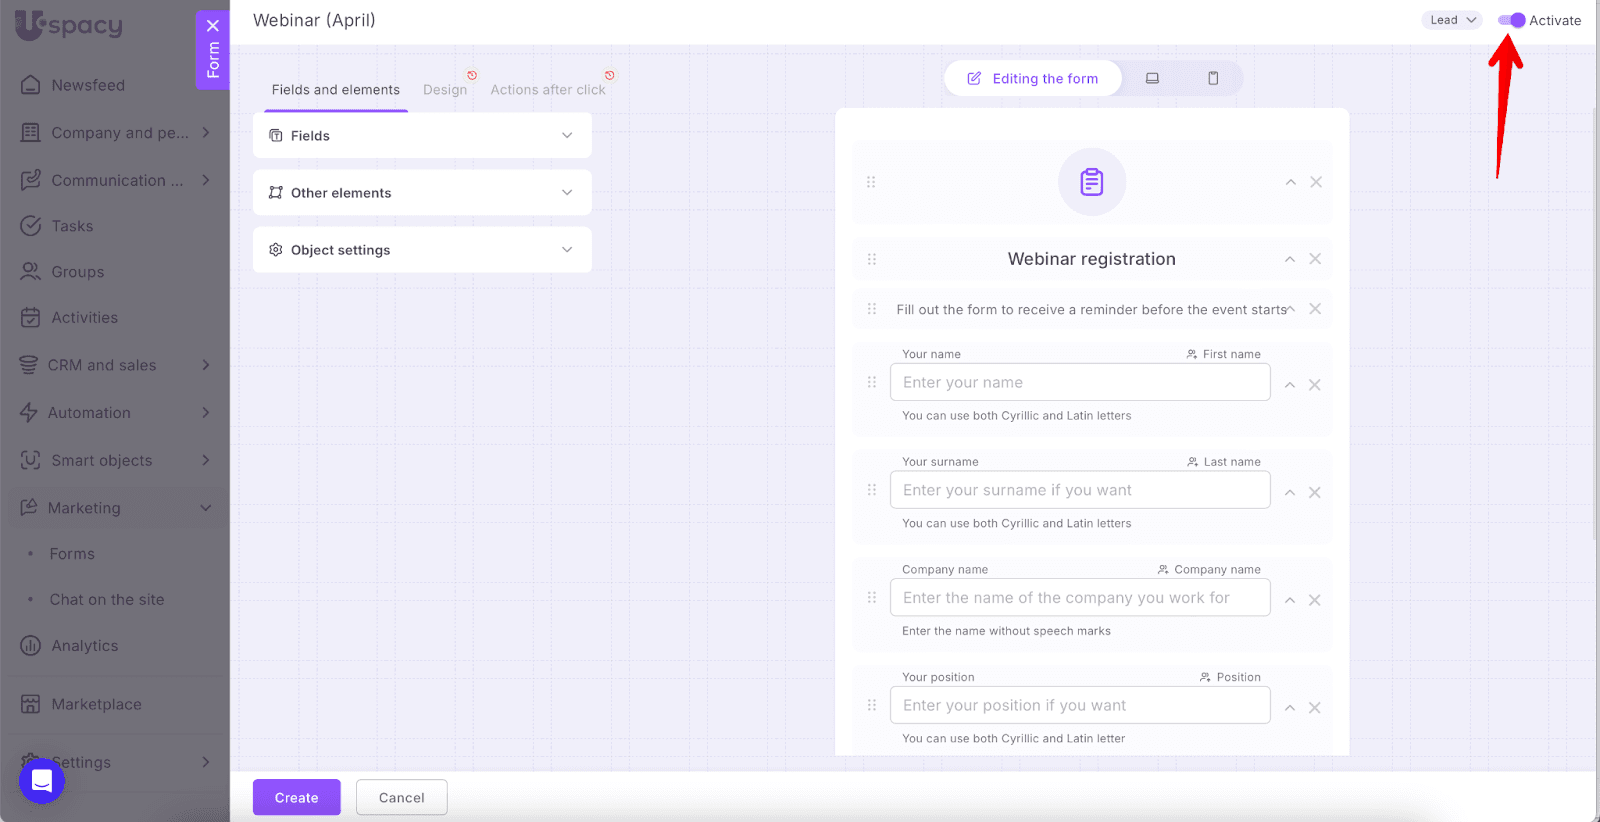Toggle the Activate switch
This screenshot has width=1600, height=822.
tap(1511, 20)
